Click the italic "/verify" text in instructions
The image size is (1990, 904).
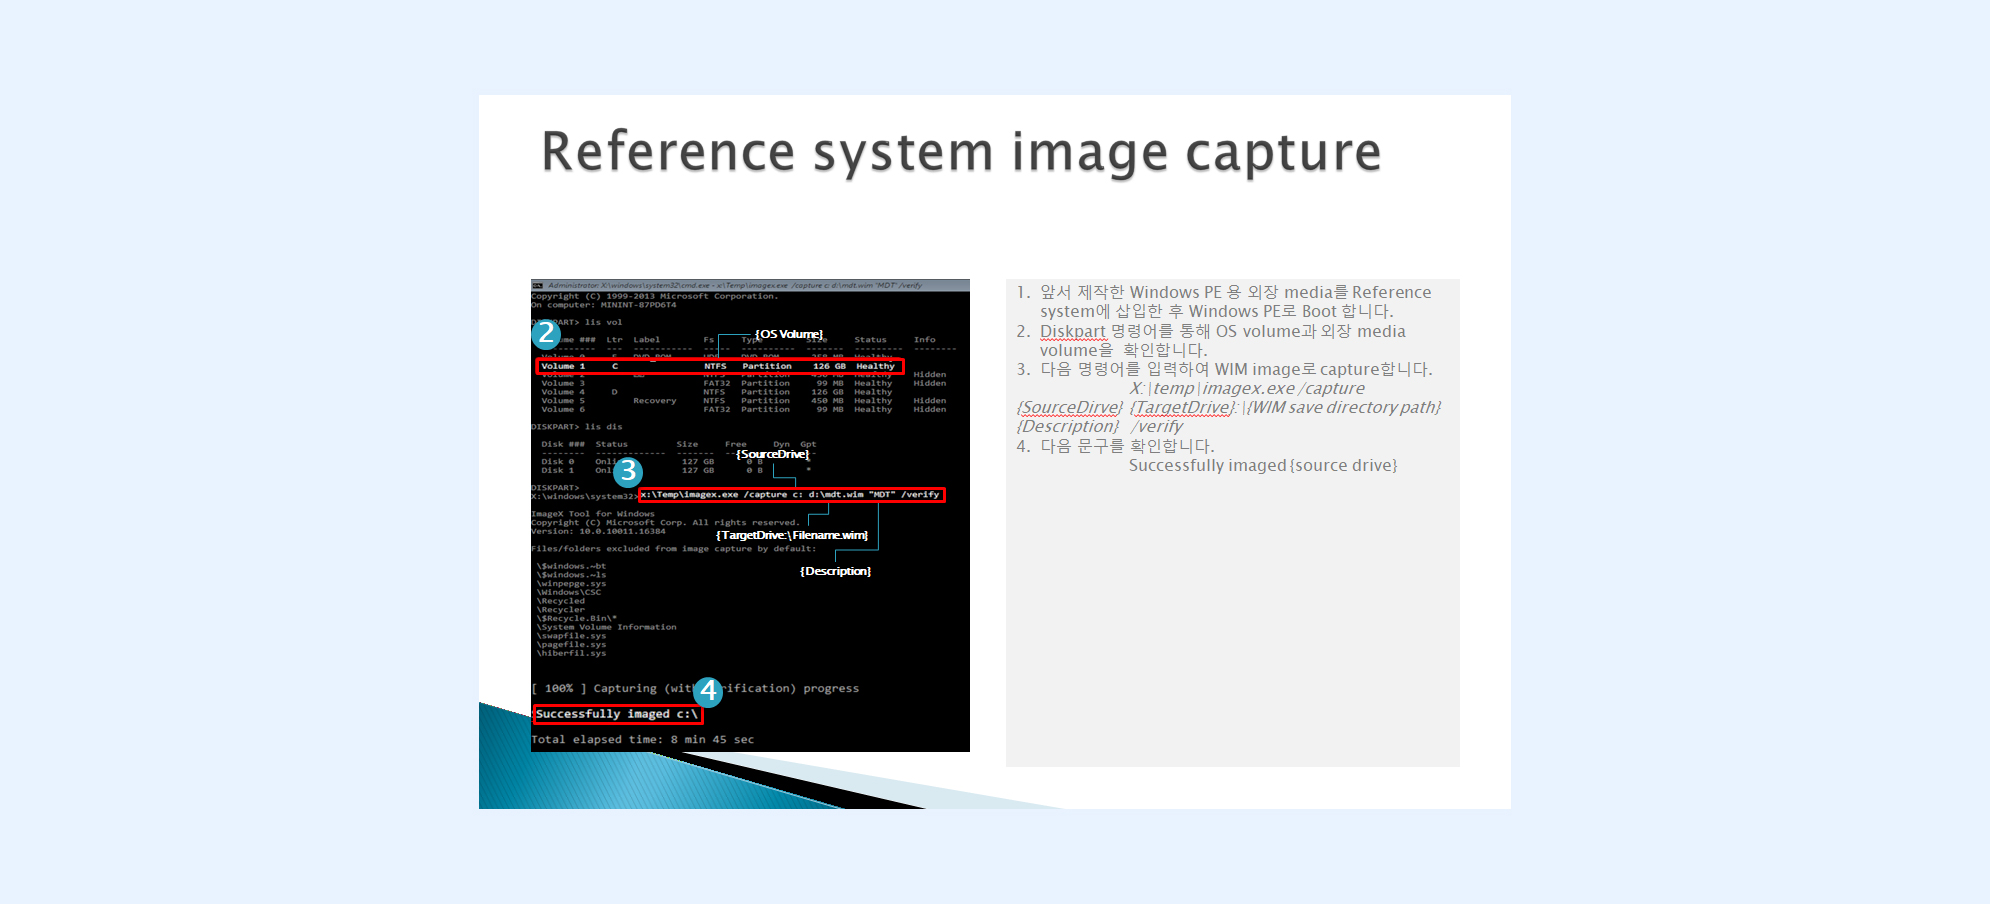tap(1157, 427)
